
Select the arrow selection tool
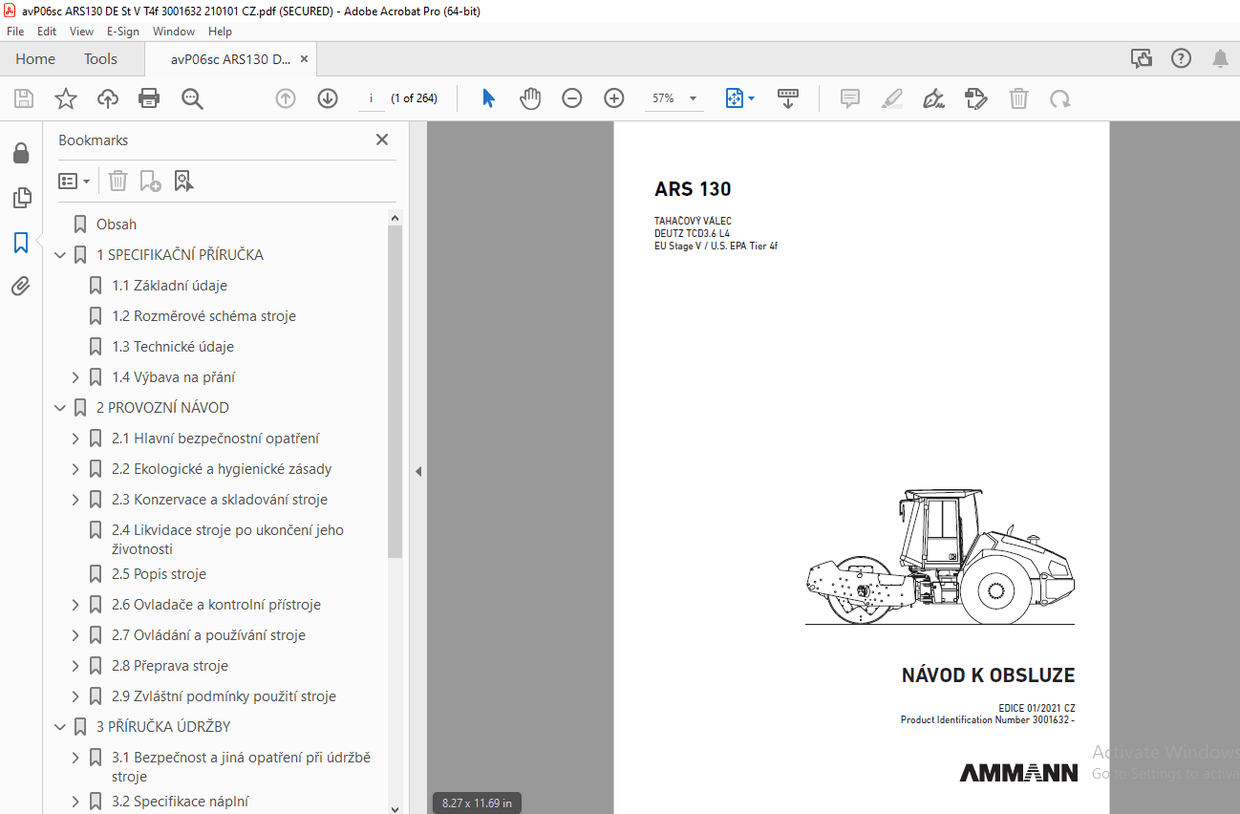488,98
